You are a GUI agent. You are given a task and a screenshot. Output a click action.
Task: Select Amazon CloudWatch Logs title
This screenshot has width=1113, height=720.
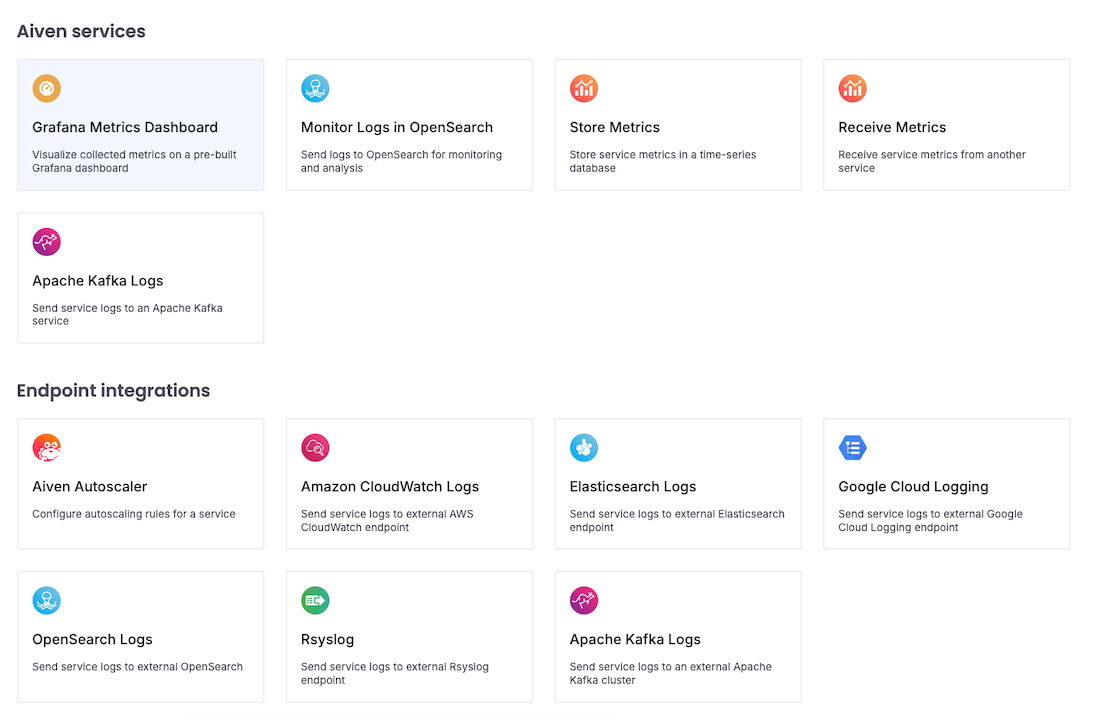tap(390, 486)
